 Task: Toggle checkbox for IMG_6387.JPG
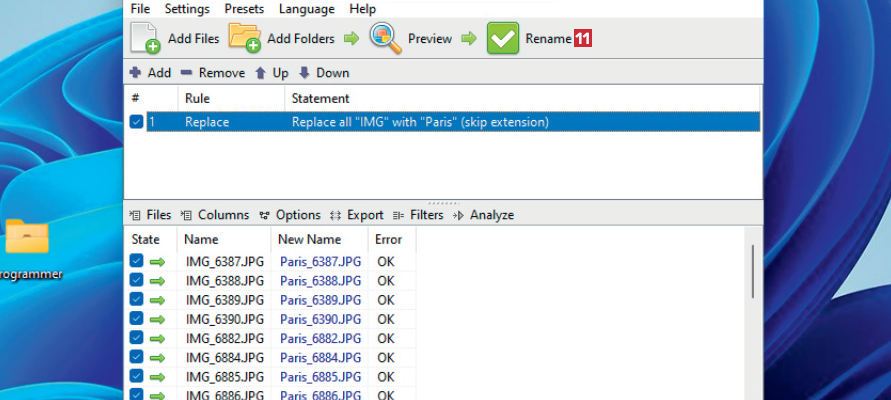click(137, 261)
